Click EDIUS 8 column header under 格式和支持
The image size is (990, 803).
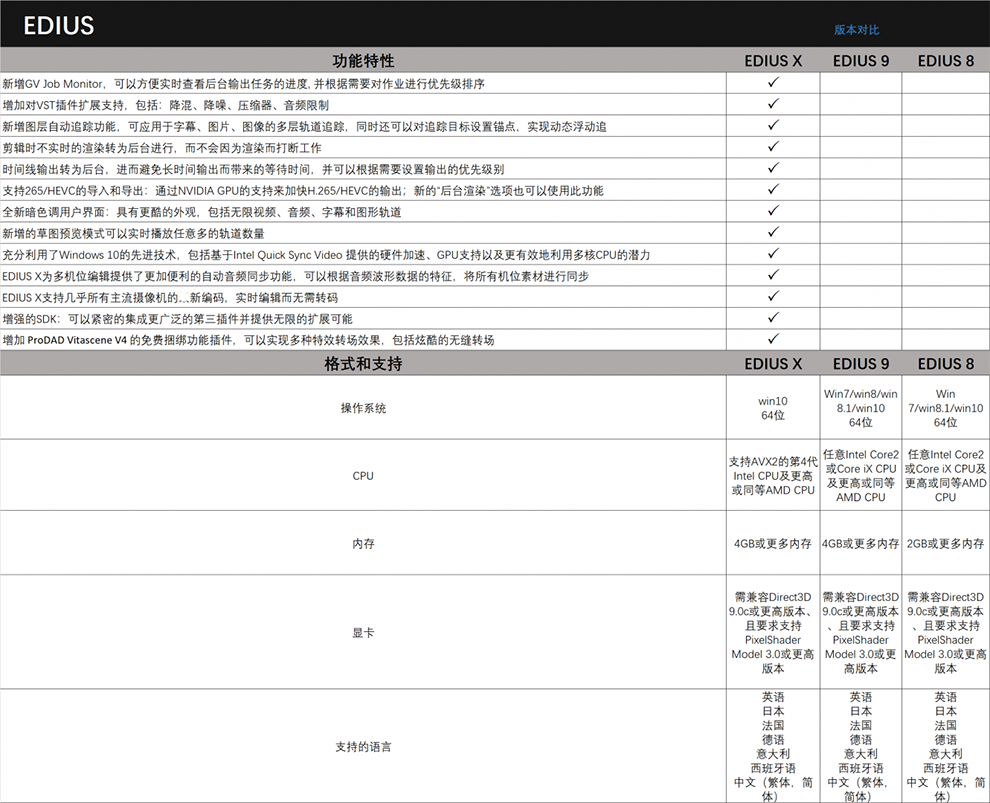point(946,364)
